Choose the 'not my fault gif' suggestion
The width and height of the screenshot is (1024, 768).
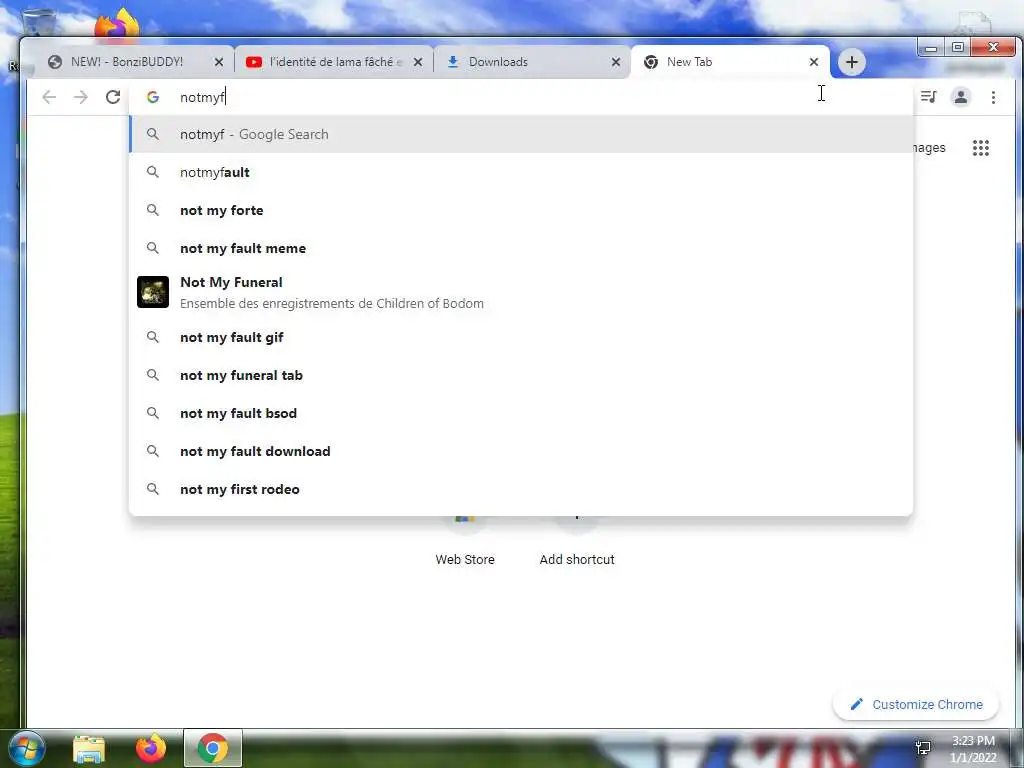(521, 337)
